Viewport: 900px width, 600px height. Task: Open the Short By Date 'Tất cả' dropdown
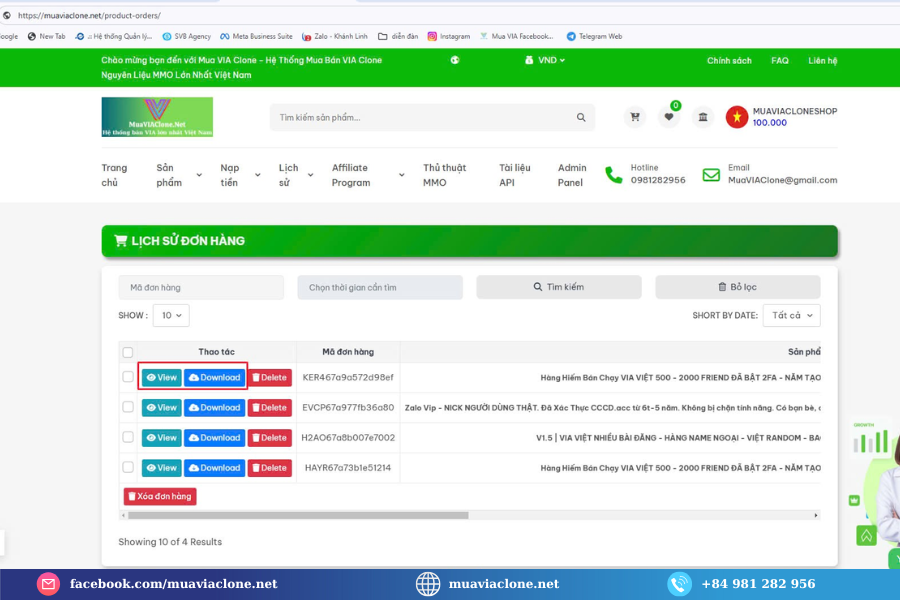click(791, 315)
